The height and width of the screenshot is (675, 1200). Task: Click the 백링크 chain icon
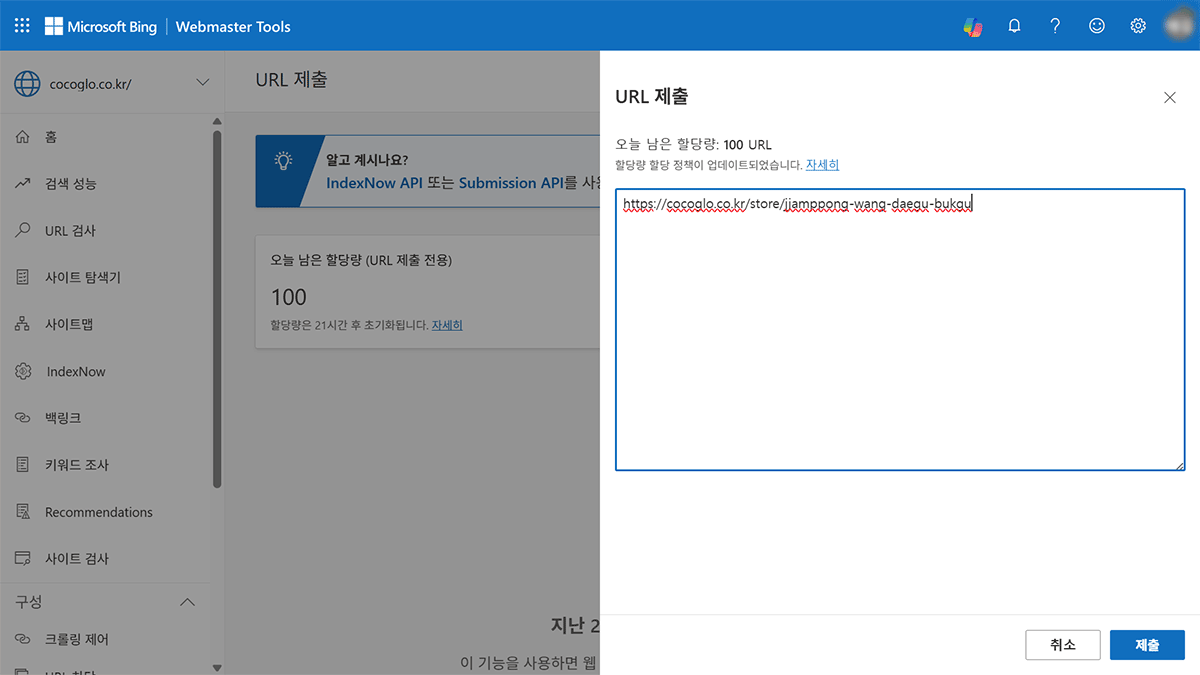23,418
